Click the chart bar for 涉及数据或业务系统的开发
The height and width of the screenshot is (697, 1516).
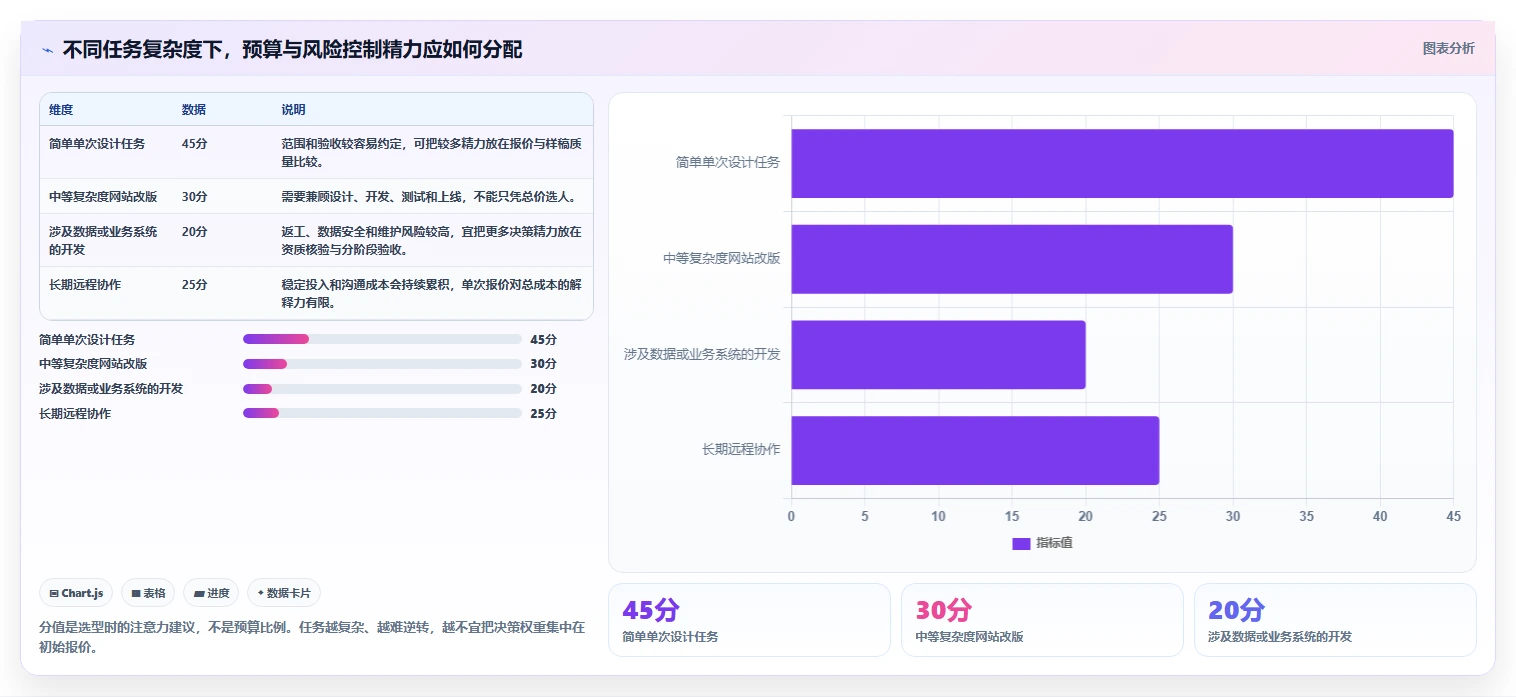click(x=938, y=355)
